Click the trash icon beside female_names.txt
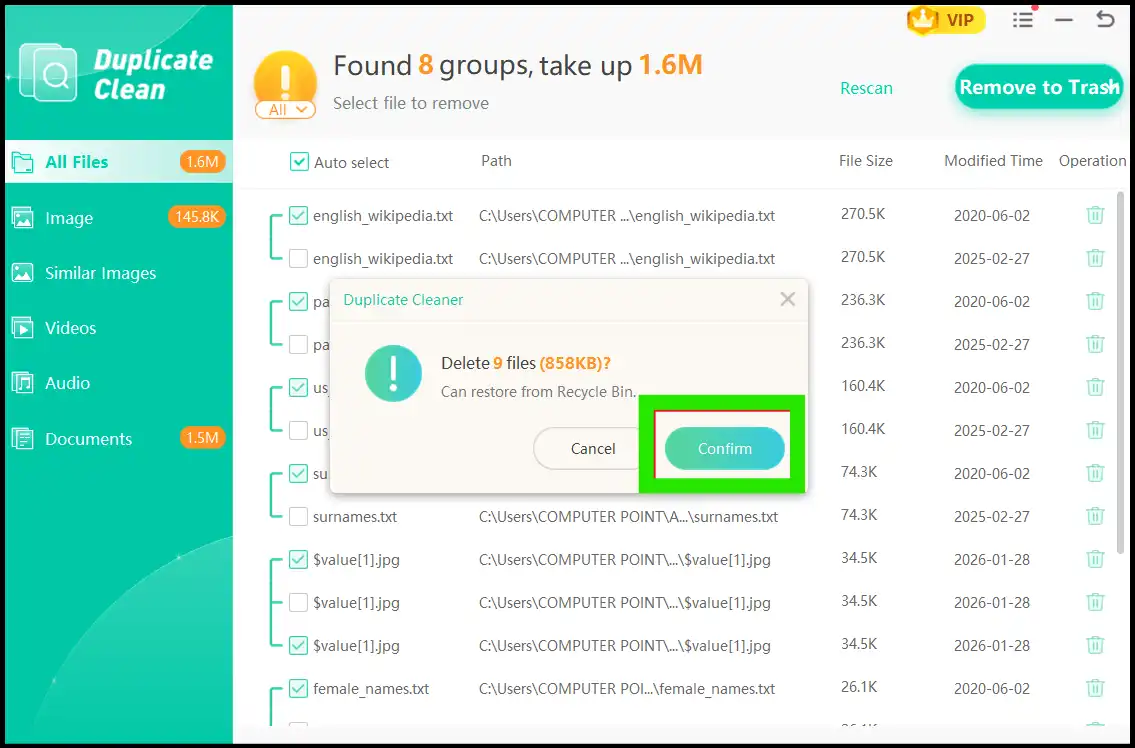The height and width of the screenshot is (748, 1135). tap(1095, 688)
